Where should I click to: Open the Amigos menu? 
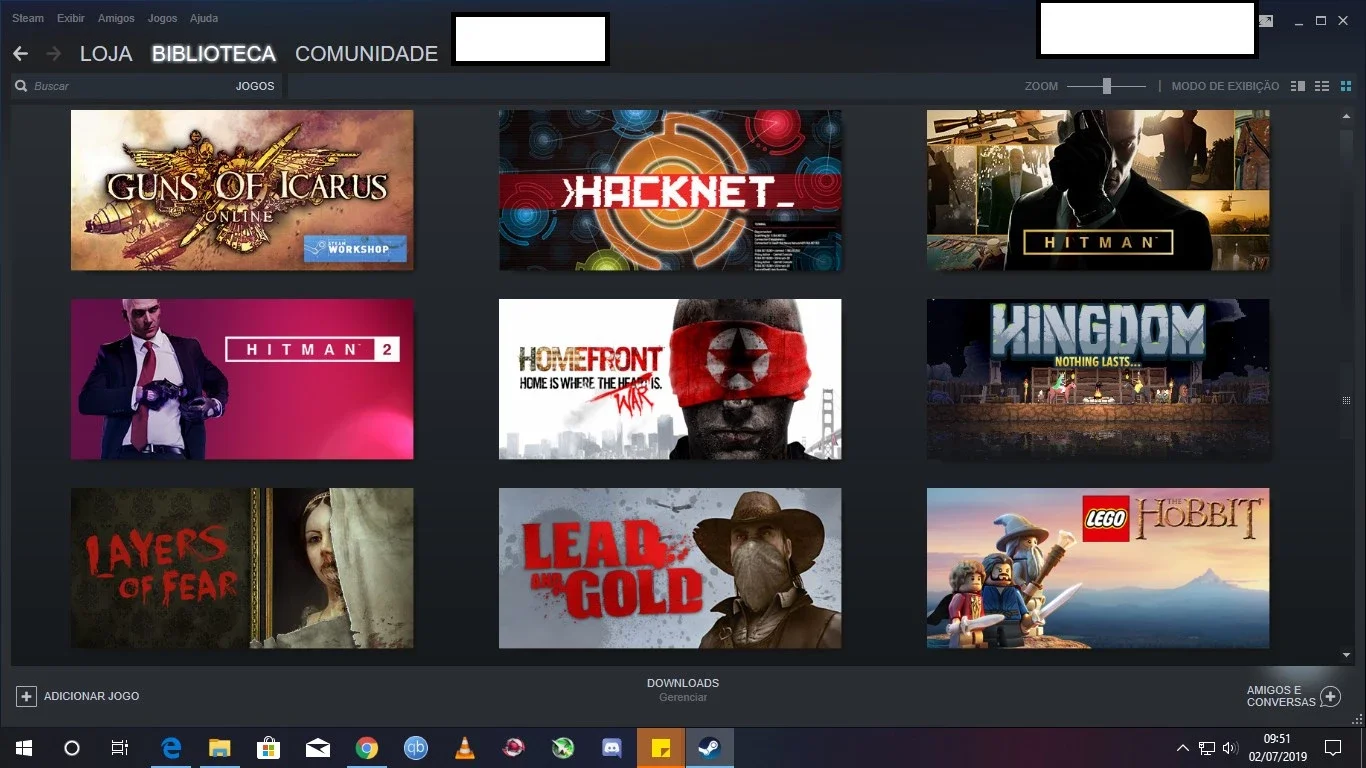point(116,18)
